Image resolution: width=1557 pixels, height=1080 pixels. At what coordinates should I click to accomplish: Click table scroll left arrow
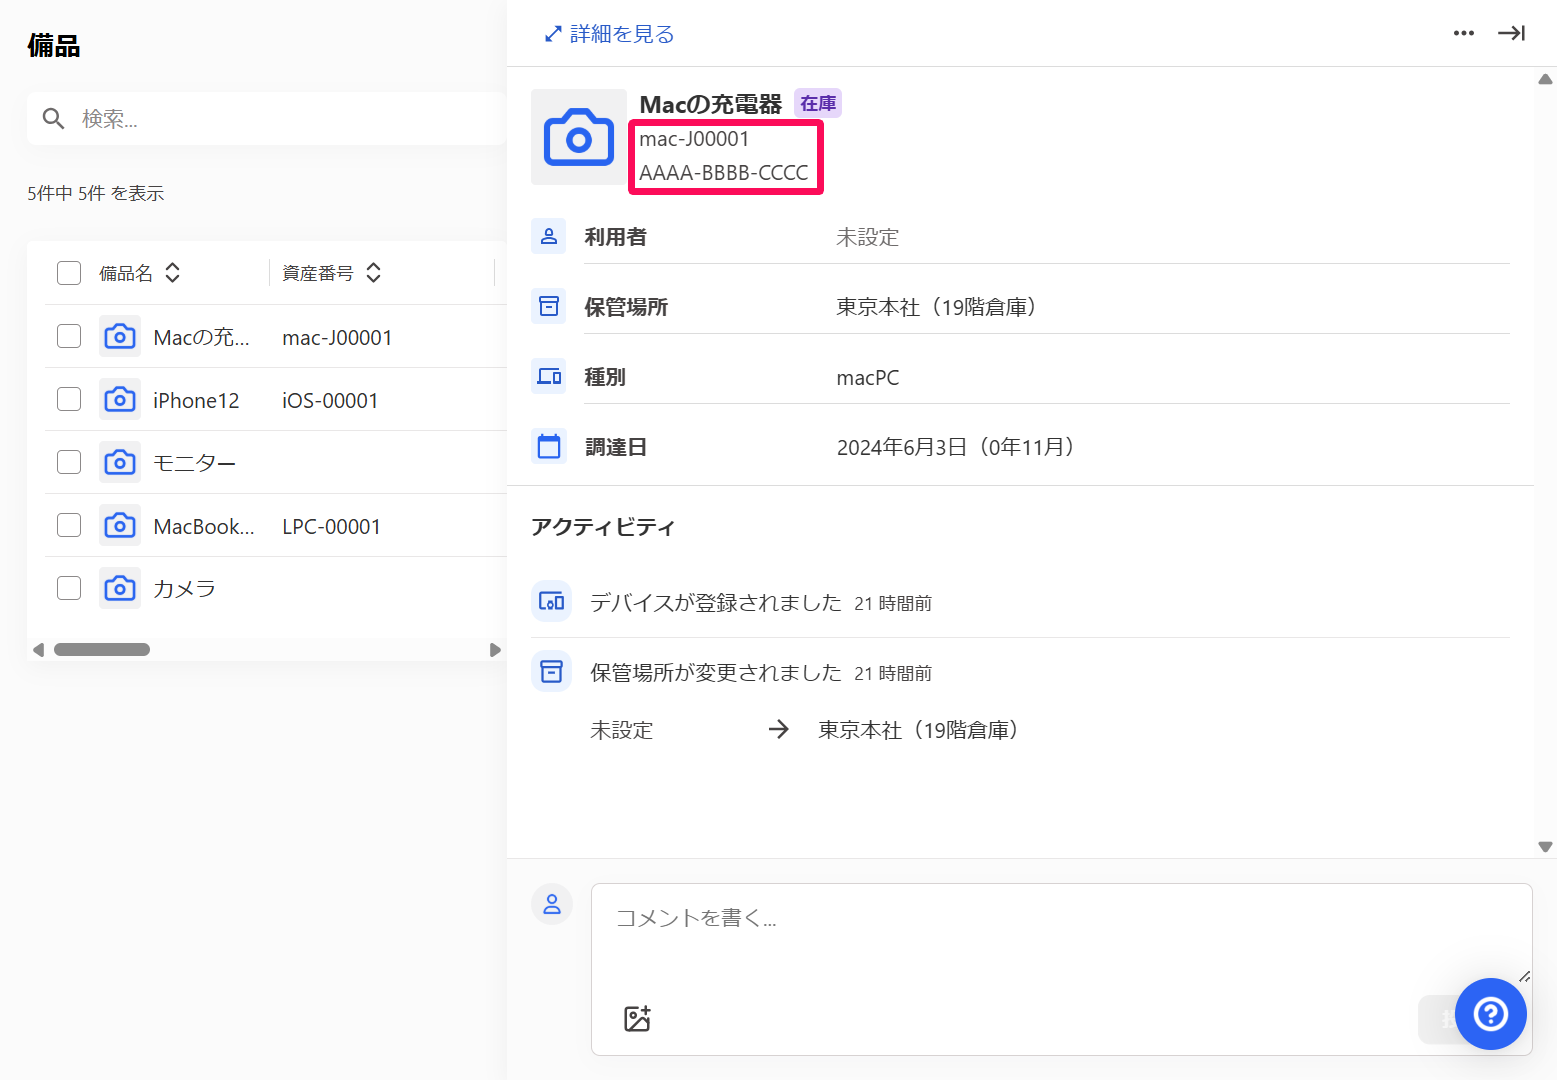[x=38, y=649]
